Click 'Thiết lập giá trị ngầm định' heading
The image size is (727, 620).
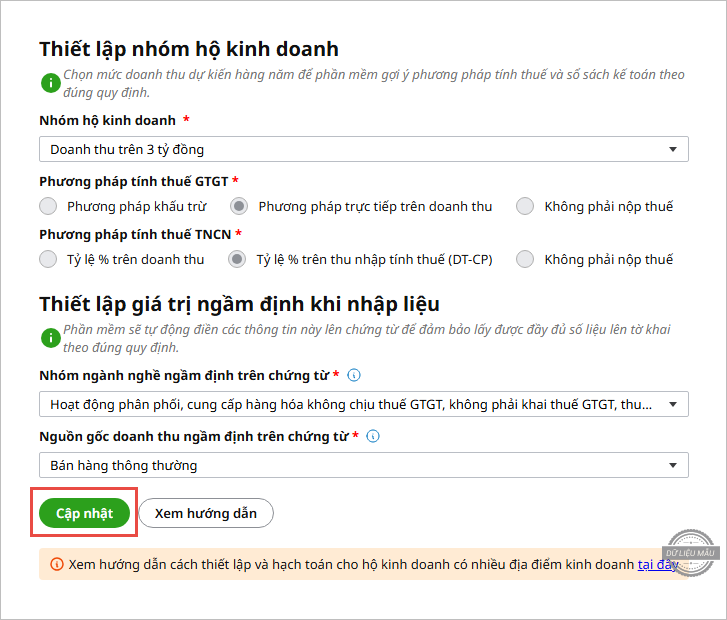click(x=240, y=304)
